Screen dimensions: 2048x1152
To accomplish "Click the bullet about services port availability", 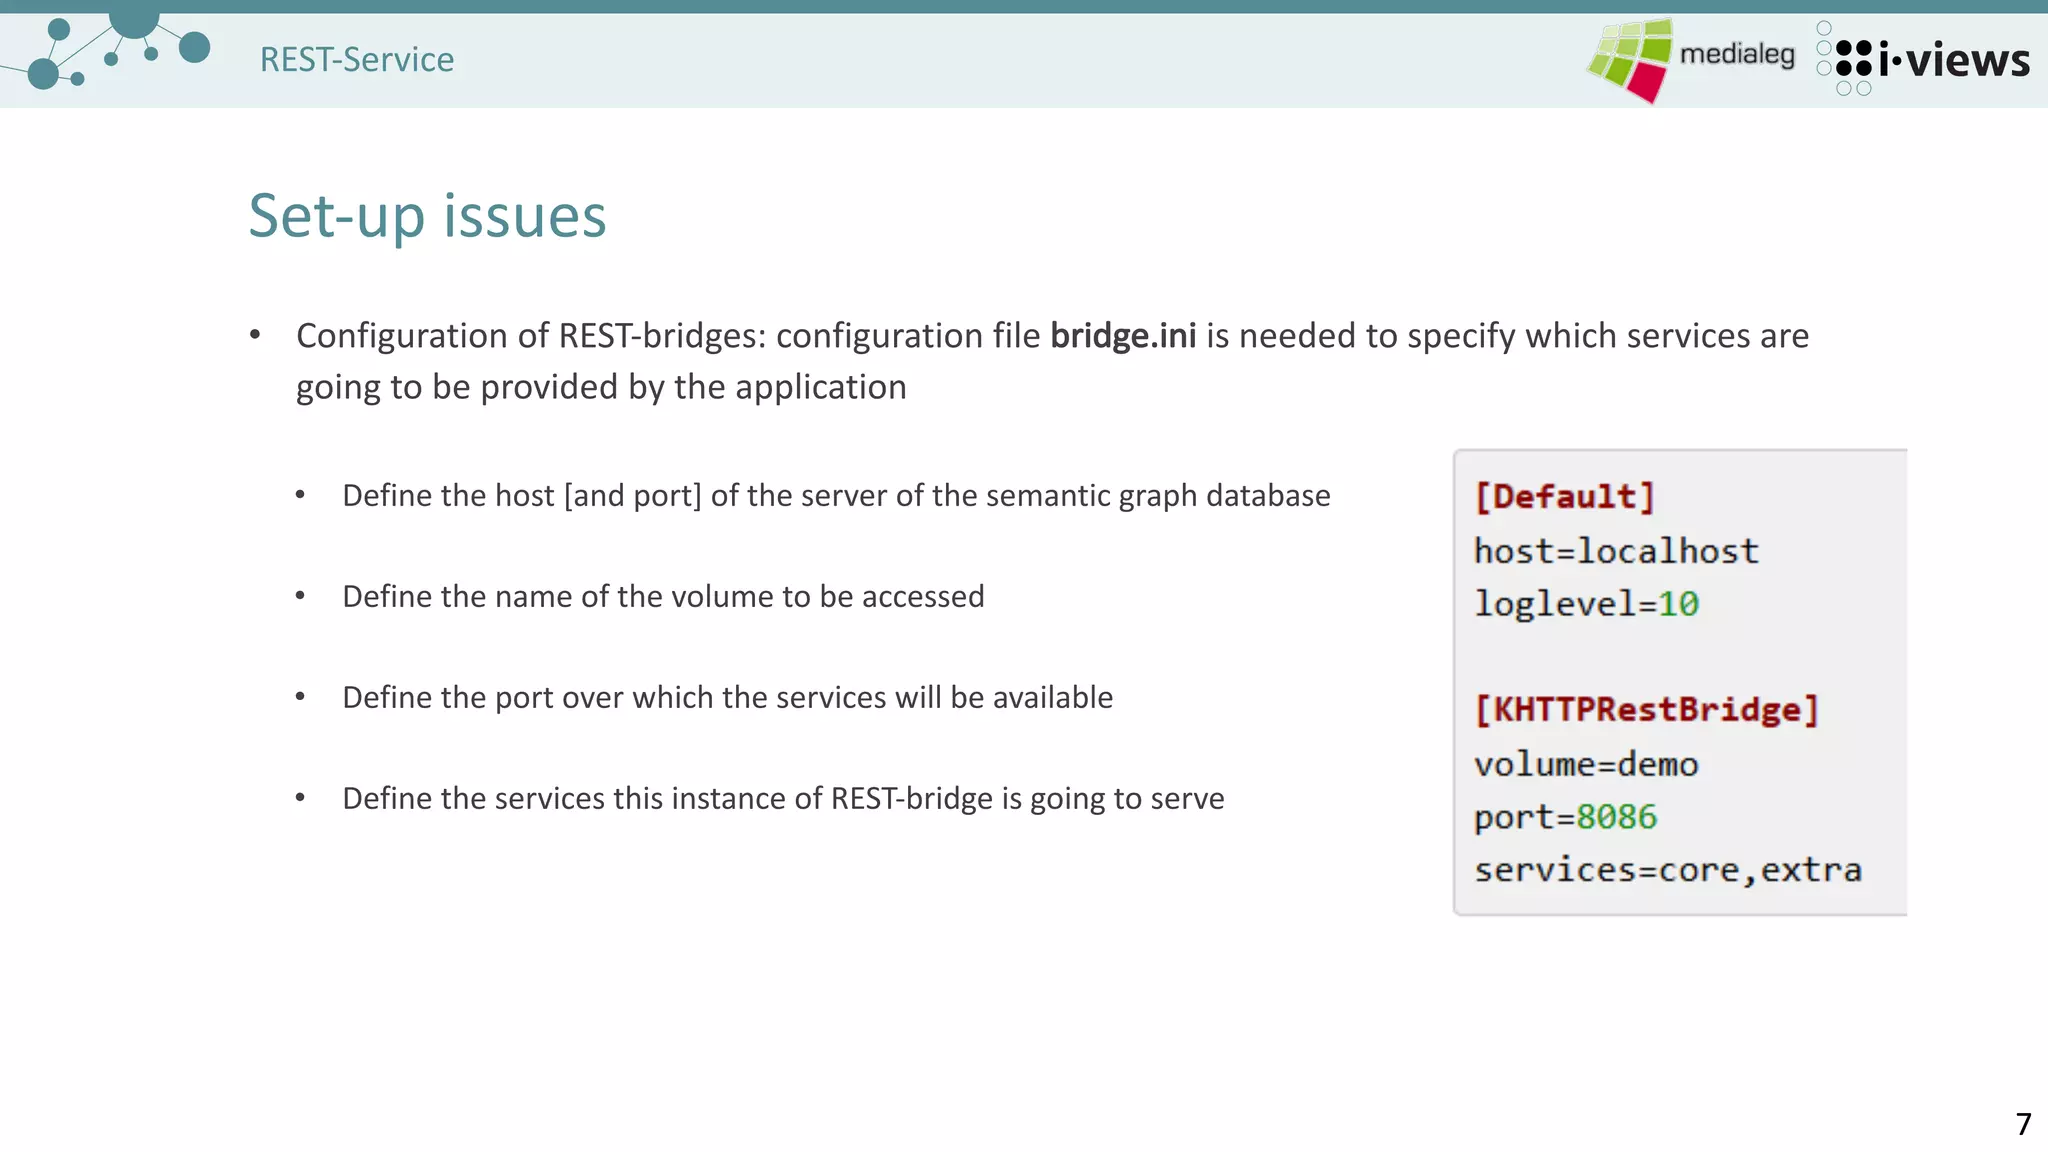I will (727, 697).
